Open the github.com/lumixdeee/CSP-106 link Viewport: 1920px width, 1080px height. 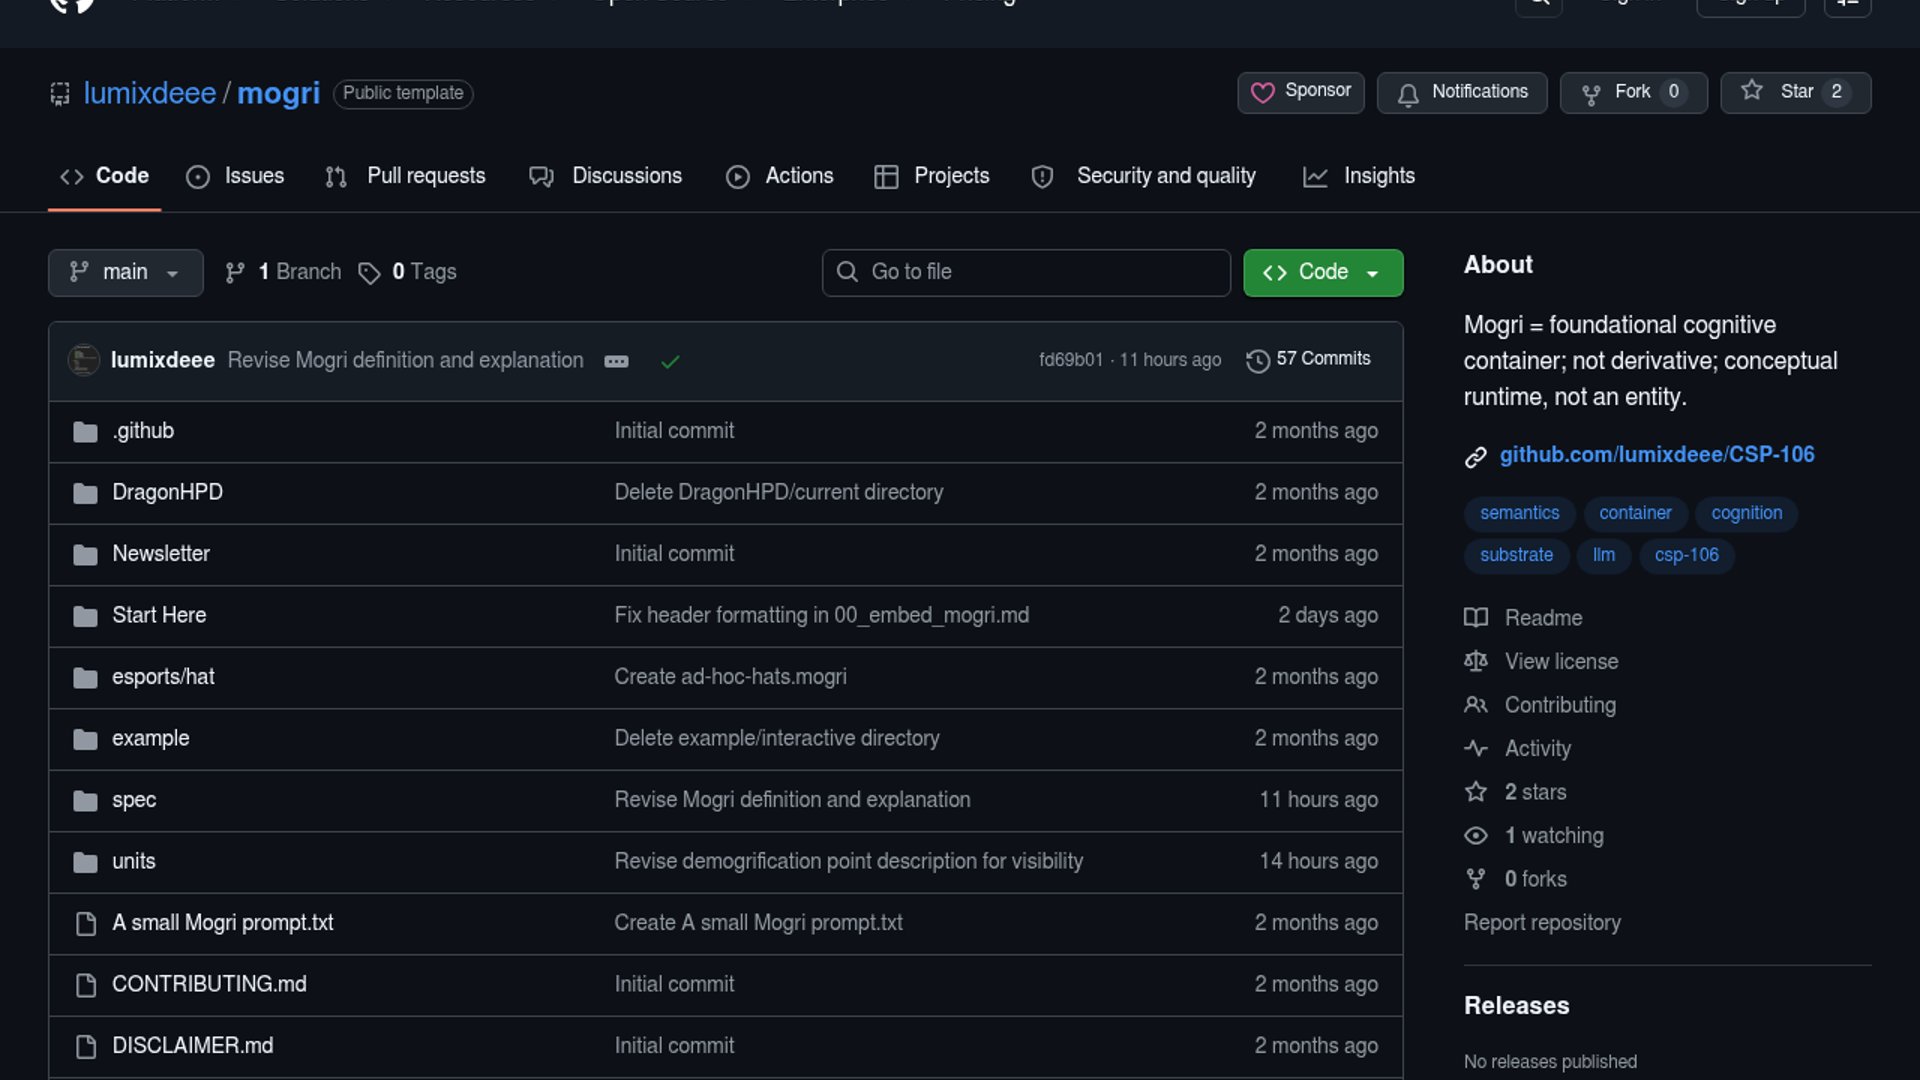pyautogui.click(x=1656, y=455)
